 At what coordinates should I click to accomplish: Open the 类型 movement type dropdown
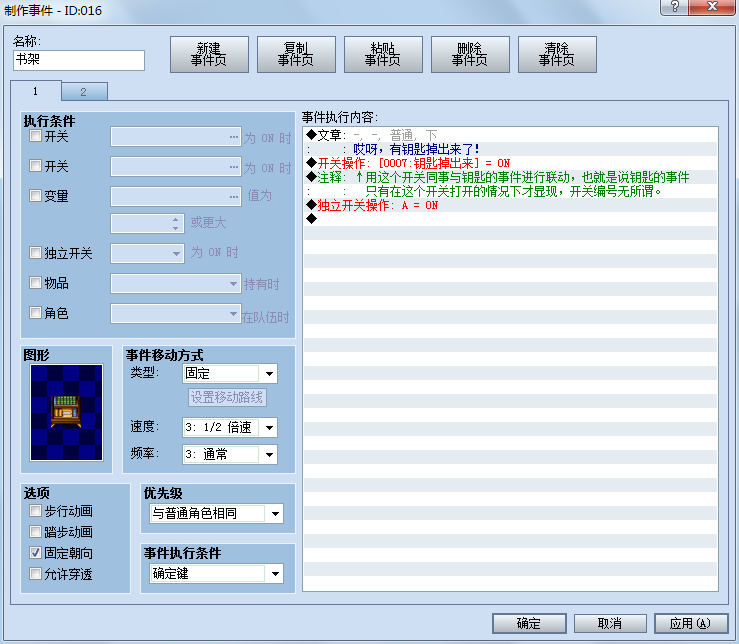coord(230,374)
